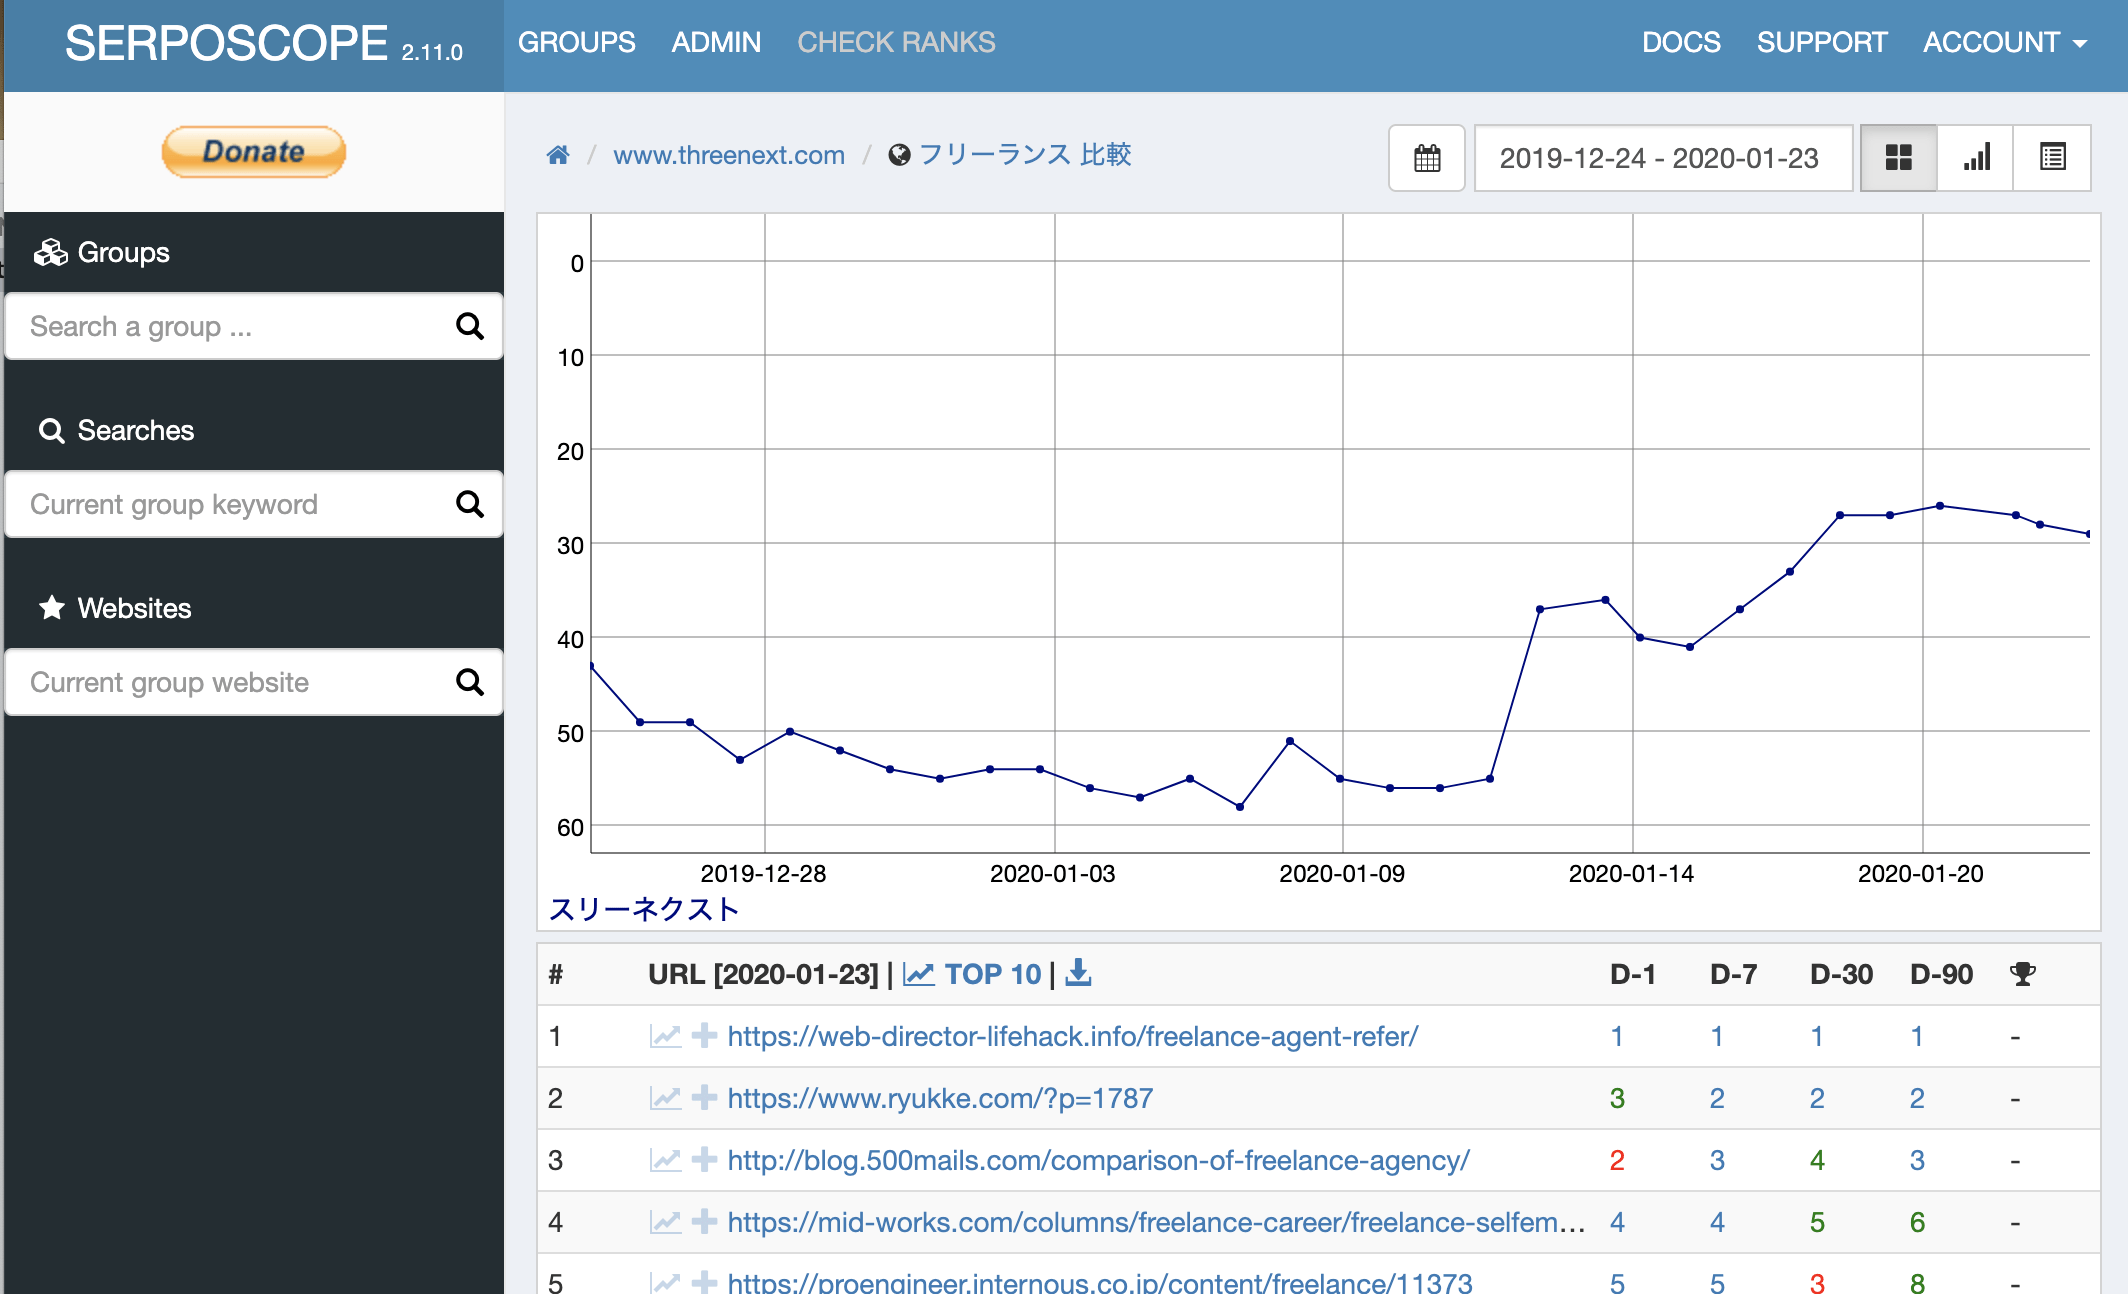
Task: Show chart for mid-works.com row
Action: (665, 1222)
